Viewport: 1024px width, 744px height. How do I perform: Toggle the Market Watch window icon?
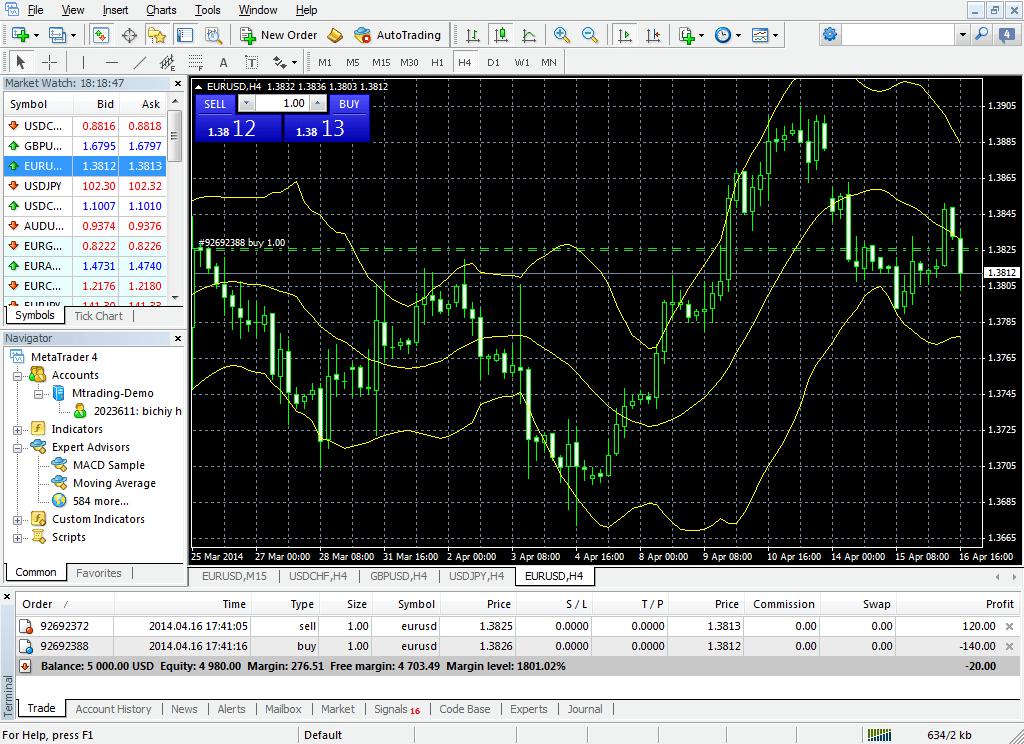tap(101, 35)
